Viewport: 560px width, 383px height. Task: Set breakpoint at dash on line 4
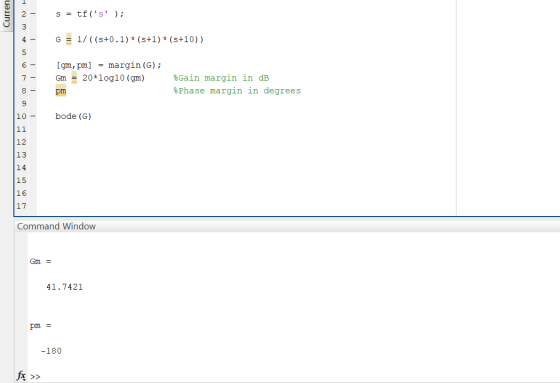coord(33,39)
